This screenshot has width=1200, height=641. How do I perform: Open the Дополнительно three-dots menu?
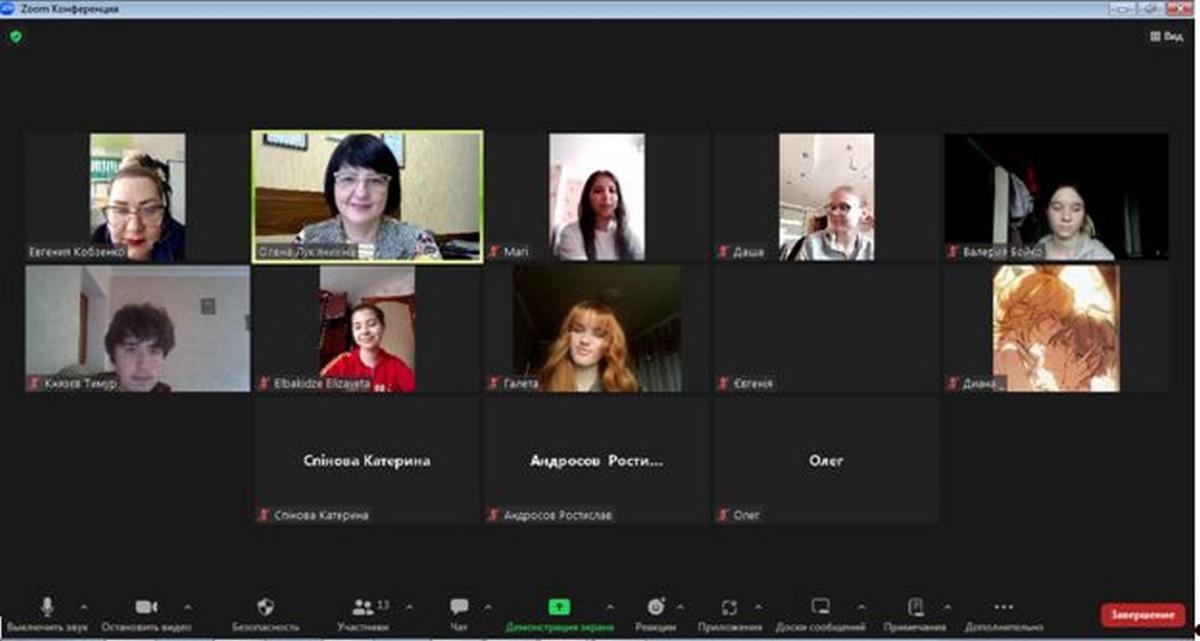coord(1003,606)
